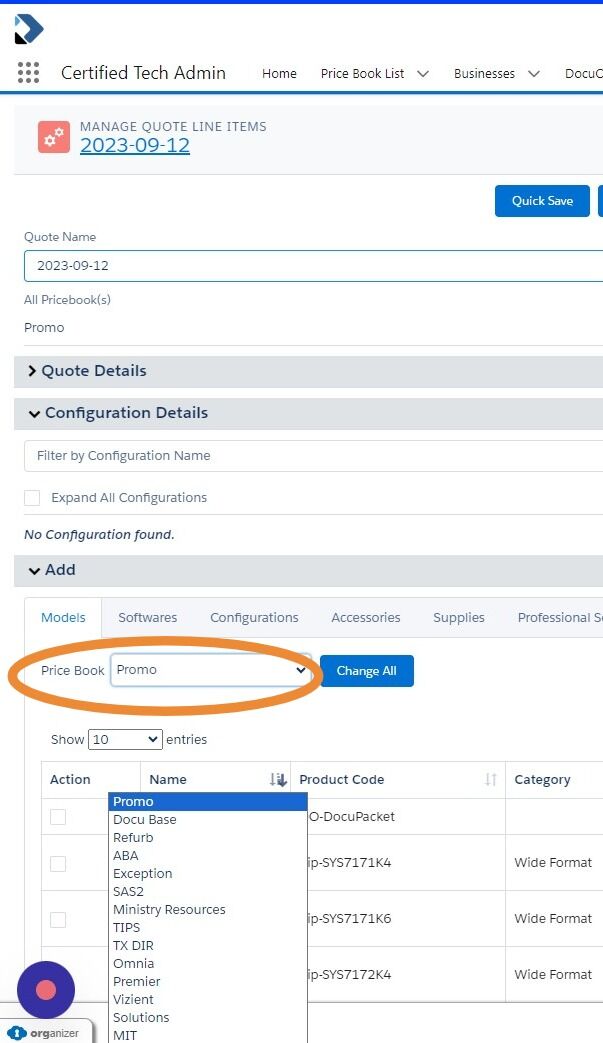Switch to the Models tab
Screen dimensions: 603x1043
pos(63,618)
